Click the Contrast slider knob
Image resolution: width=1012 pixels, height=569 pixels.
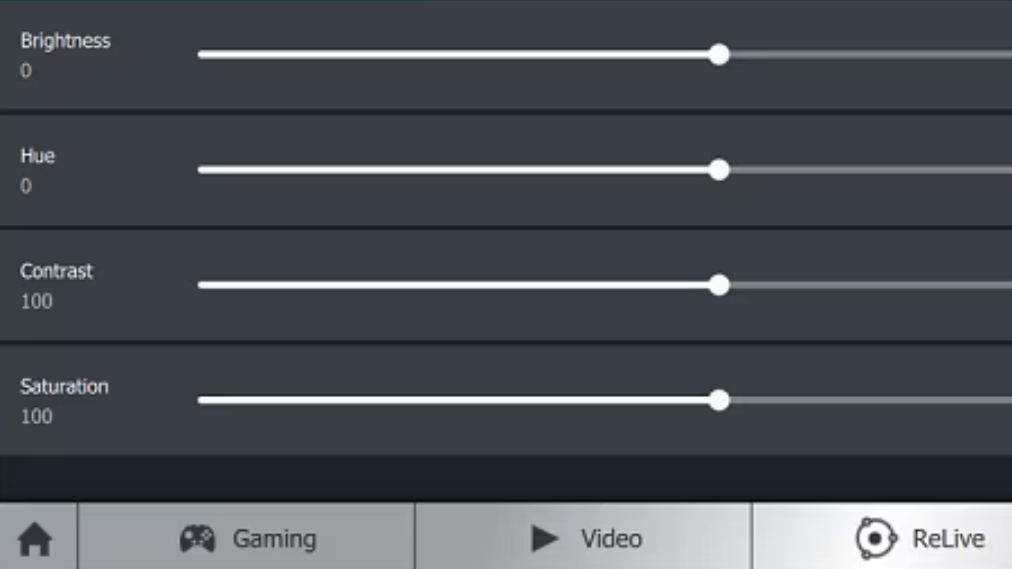click(719, 285)
